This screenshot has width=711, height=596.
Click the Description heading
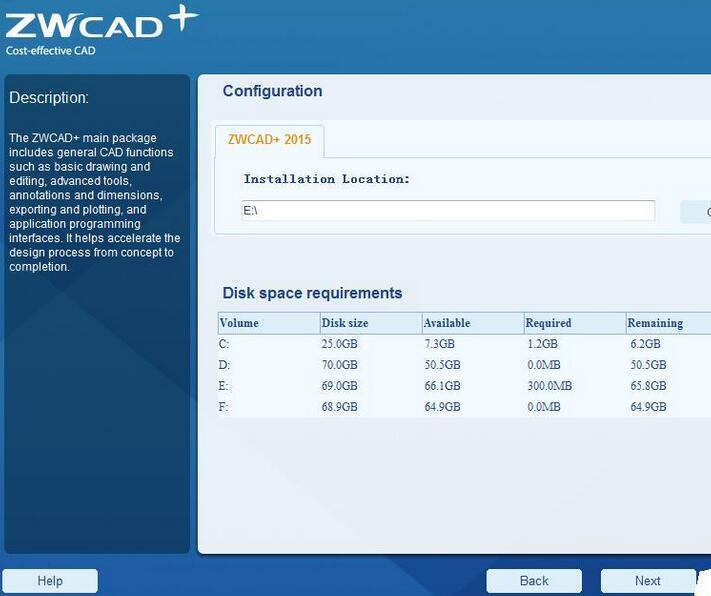tap(49, 98)
